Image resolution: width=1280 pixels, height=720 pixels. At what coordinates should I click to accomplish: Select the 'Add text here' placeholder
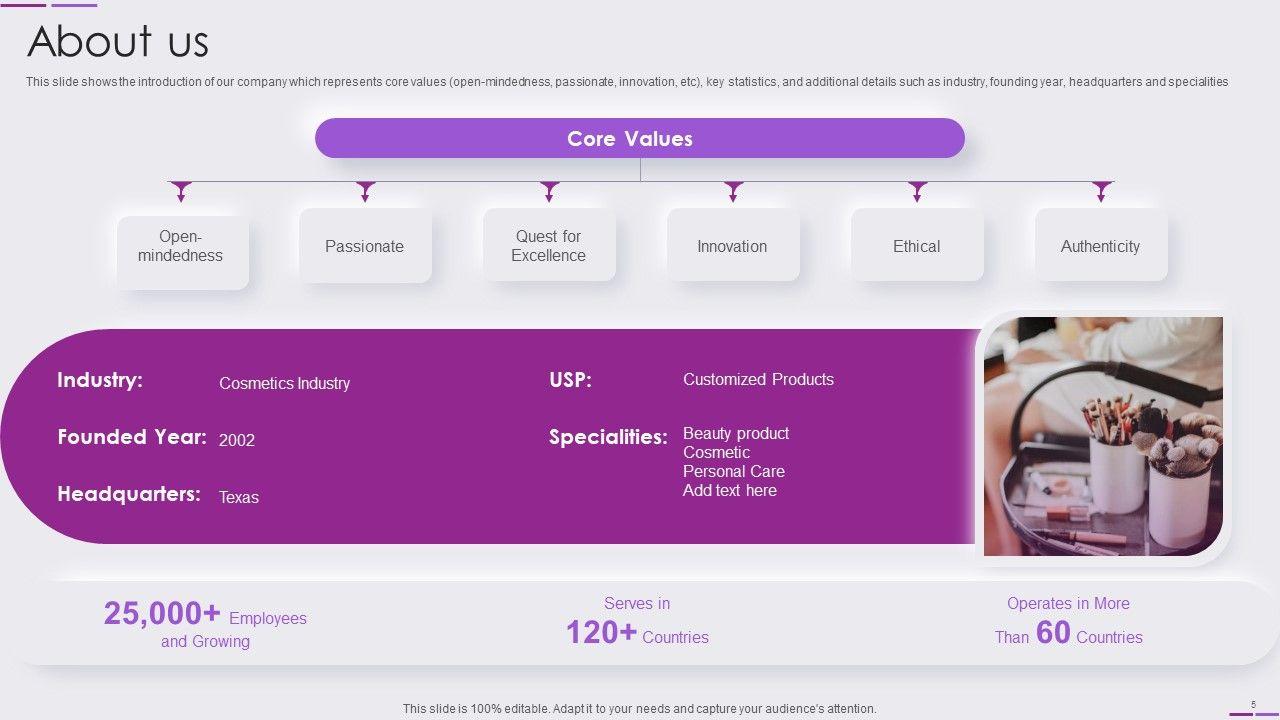730,490
